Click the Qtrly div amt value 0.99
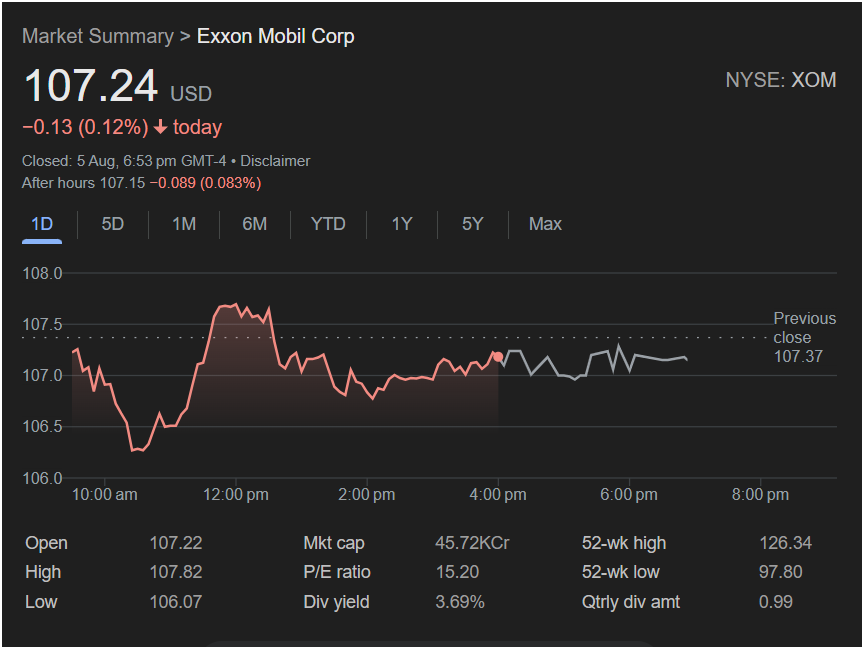 point(776,602)
